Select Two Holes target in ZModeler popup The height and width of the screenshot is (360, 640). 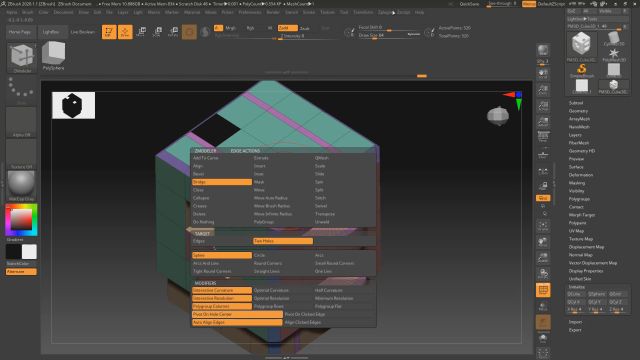283,241
